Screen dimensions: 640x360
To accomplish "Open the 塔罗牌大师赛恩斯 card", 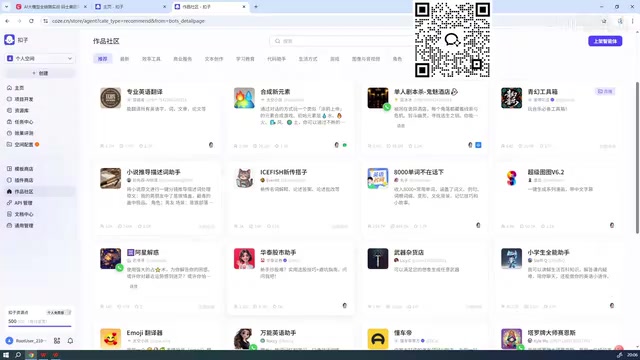I will point(558,337).
